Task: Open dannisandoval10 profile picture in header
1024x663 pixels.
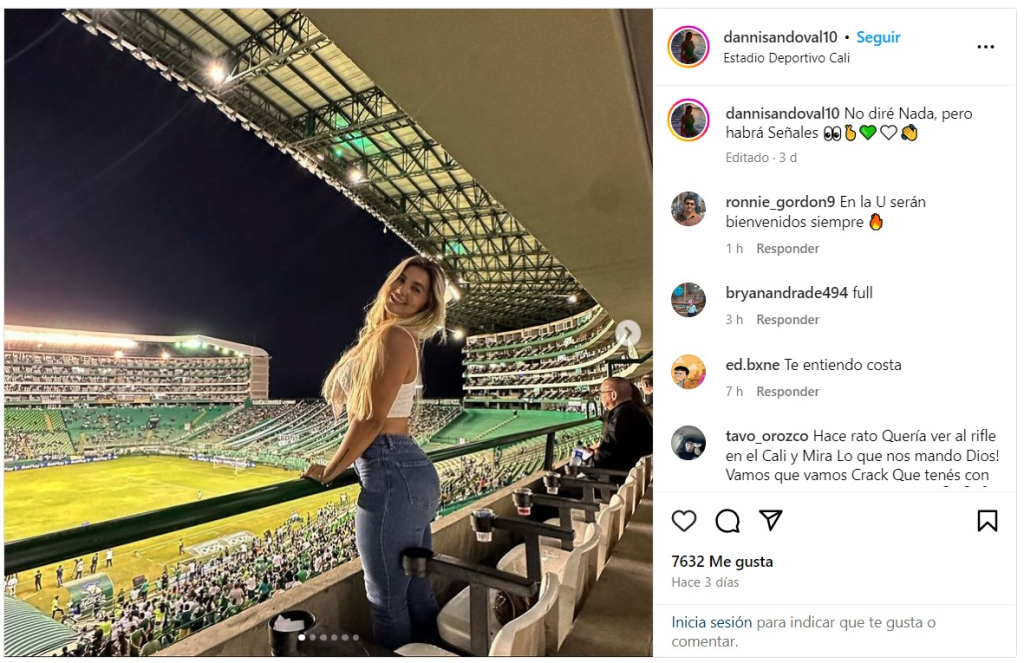Action: (x=688, y=47)
